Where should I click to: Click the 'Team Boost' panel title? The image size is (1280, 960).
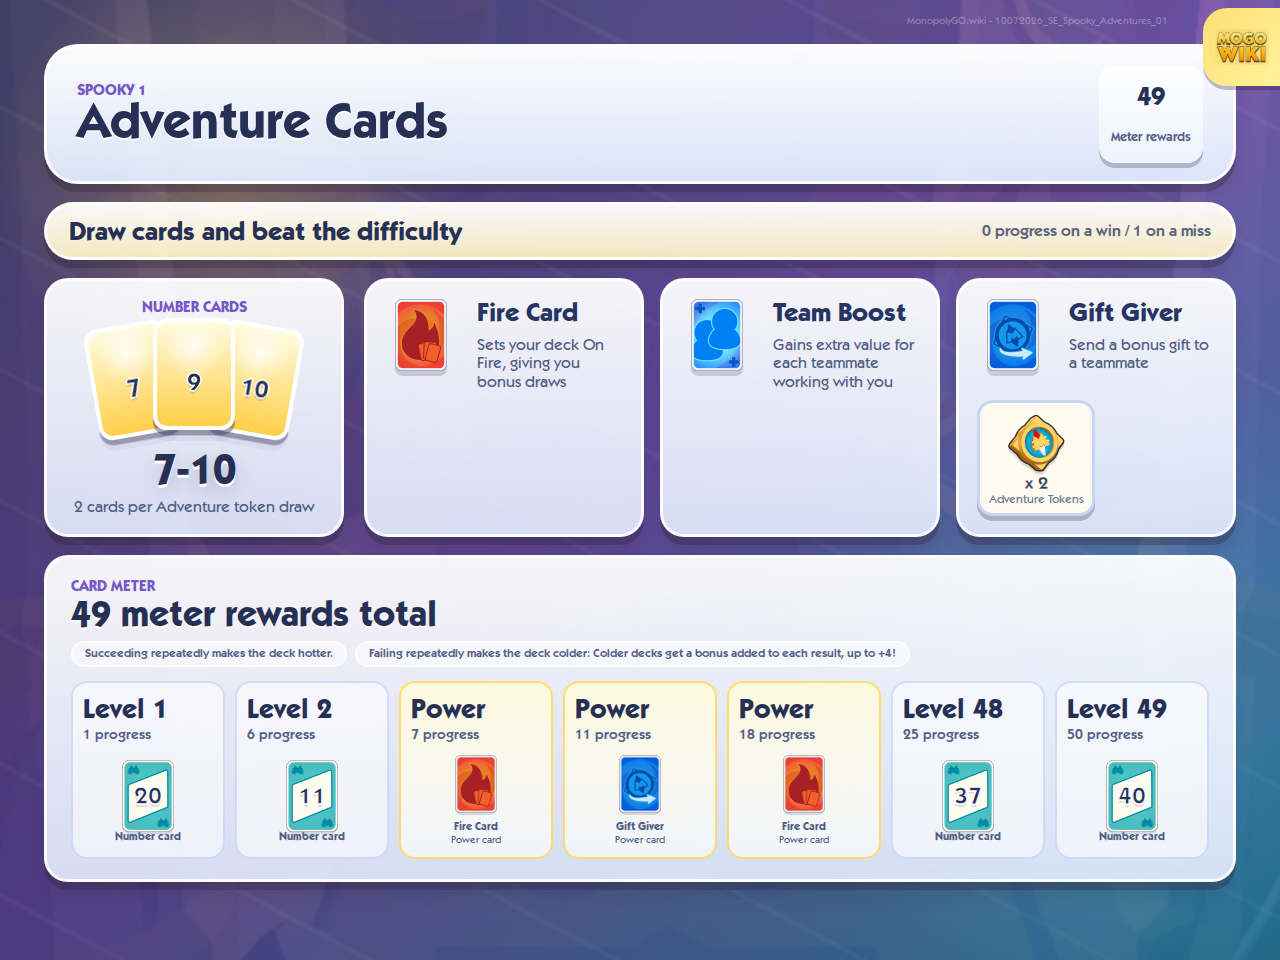tap(839, 313)
